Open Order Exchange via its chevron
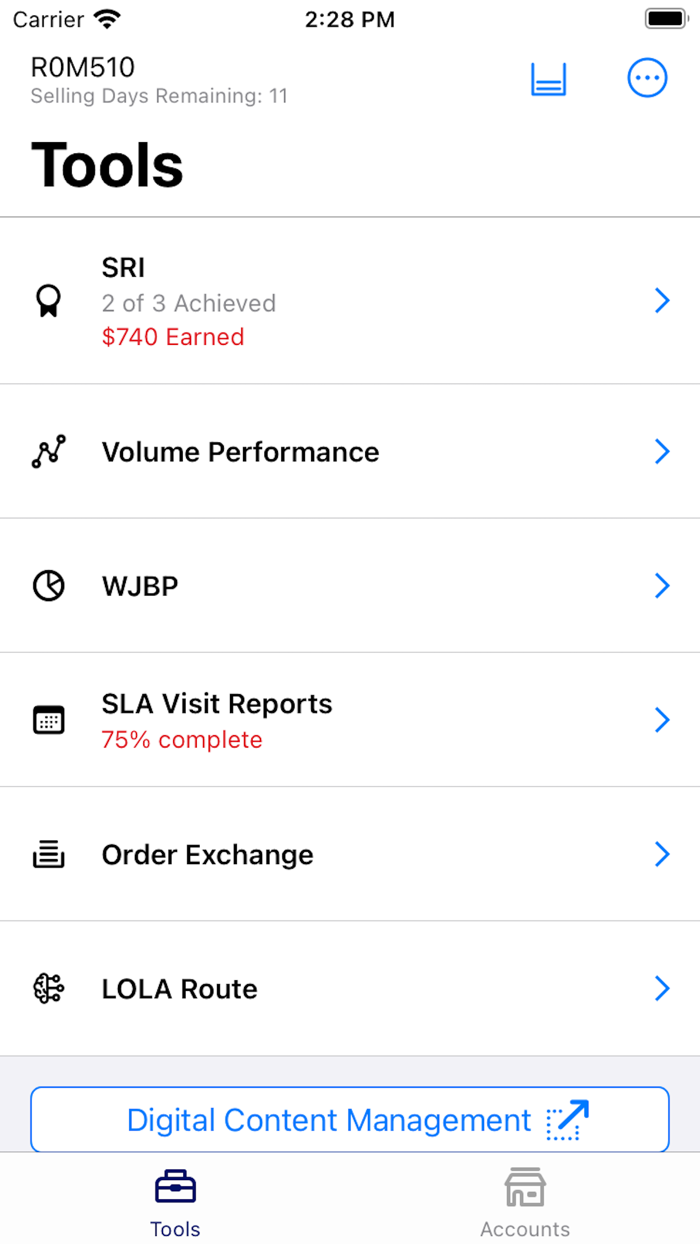The width and height of the screenshot is (700, 1244). point(661,854)
